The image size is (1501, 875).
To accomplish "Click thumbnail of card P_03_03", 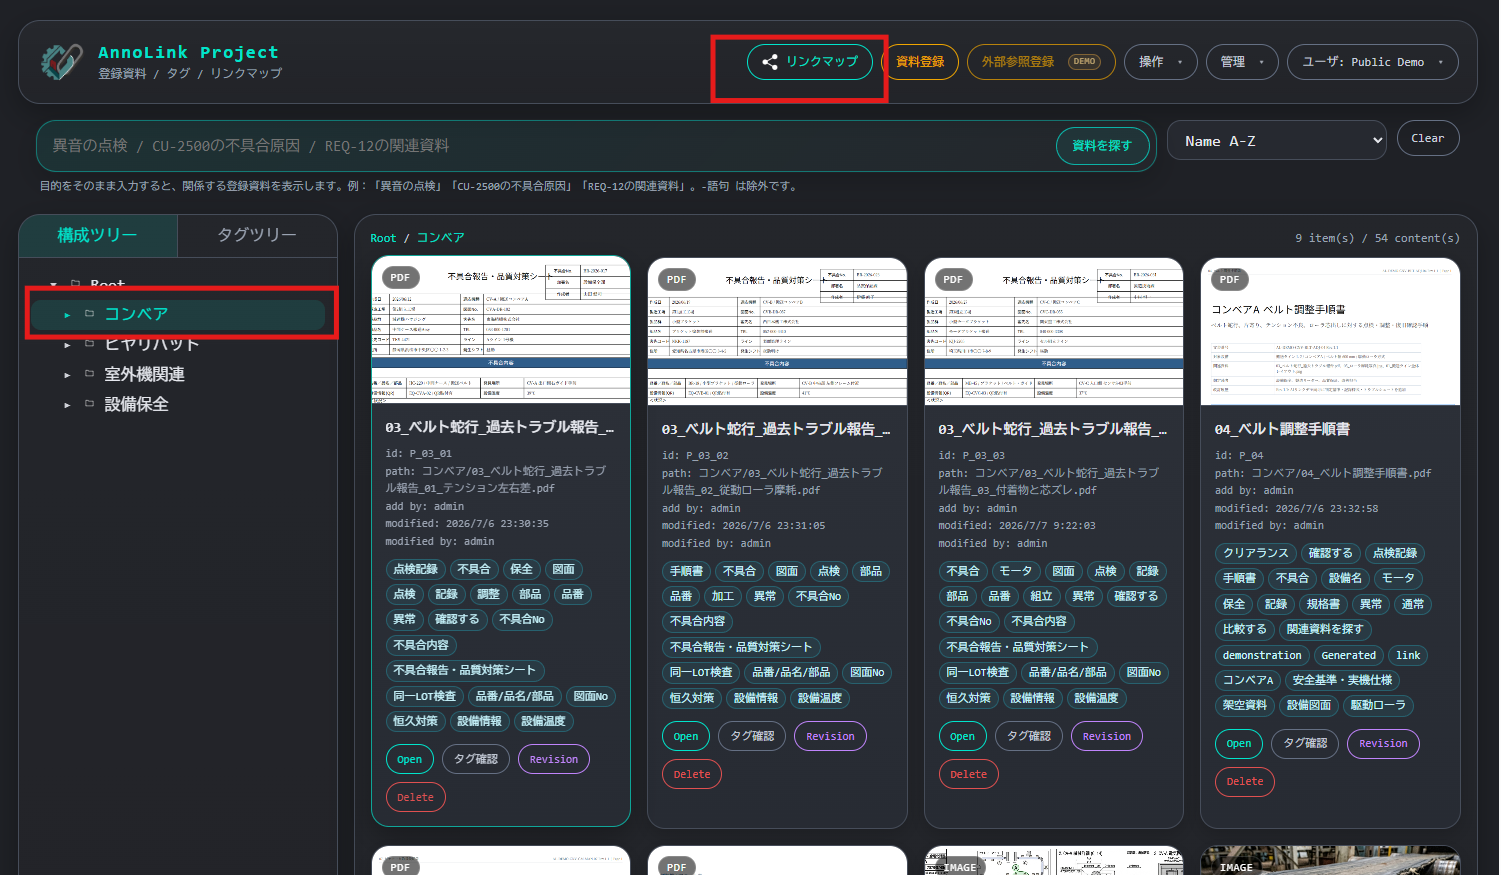I will point(1054,332).
